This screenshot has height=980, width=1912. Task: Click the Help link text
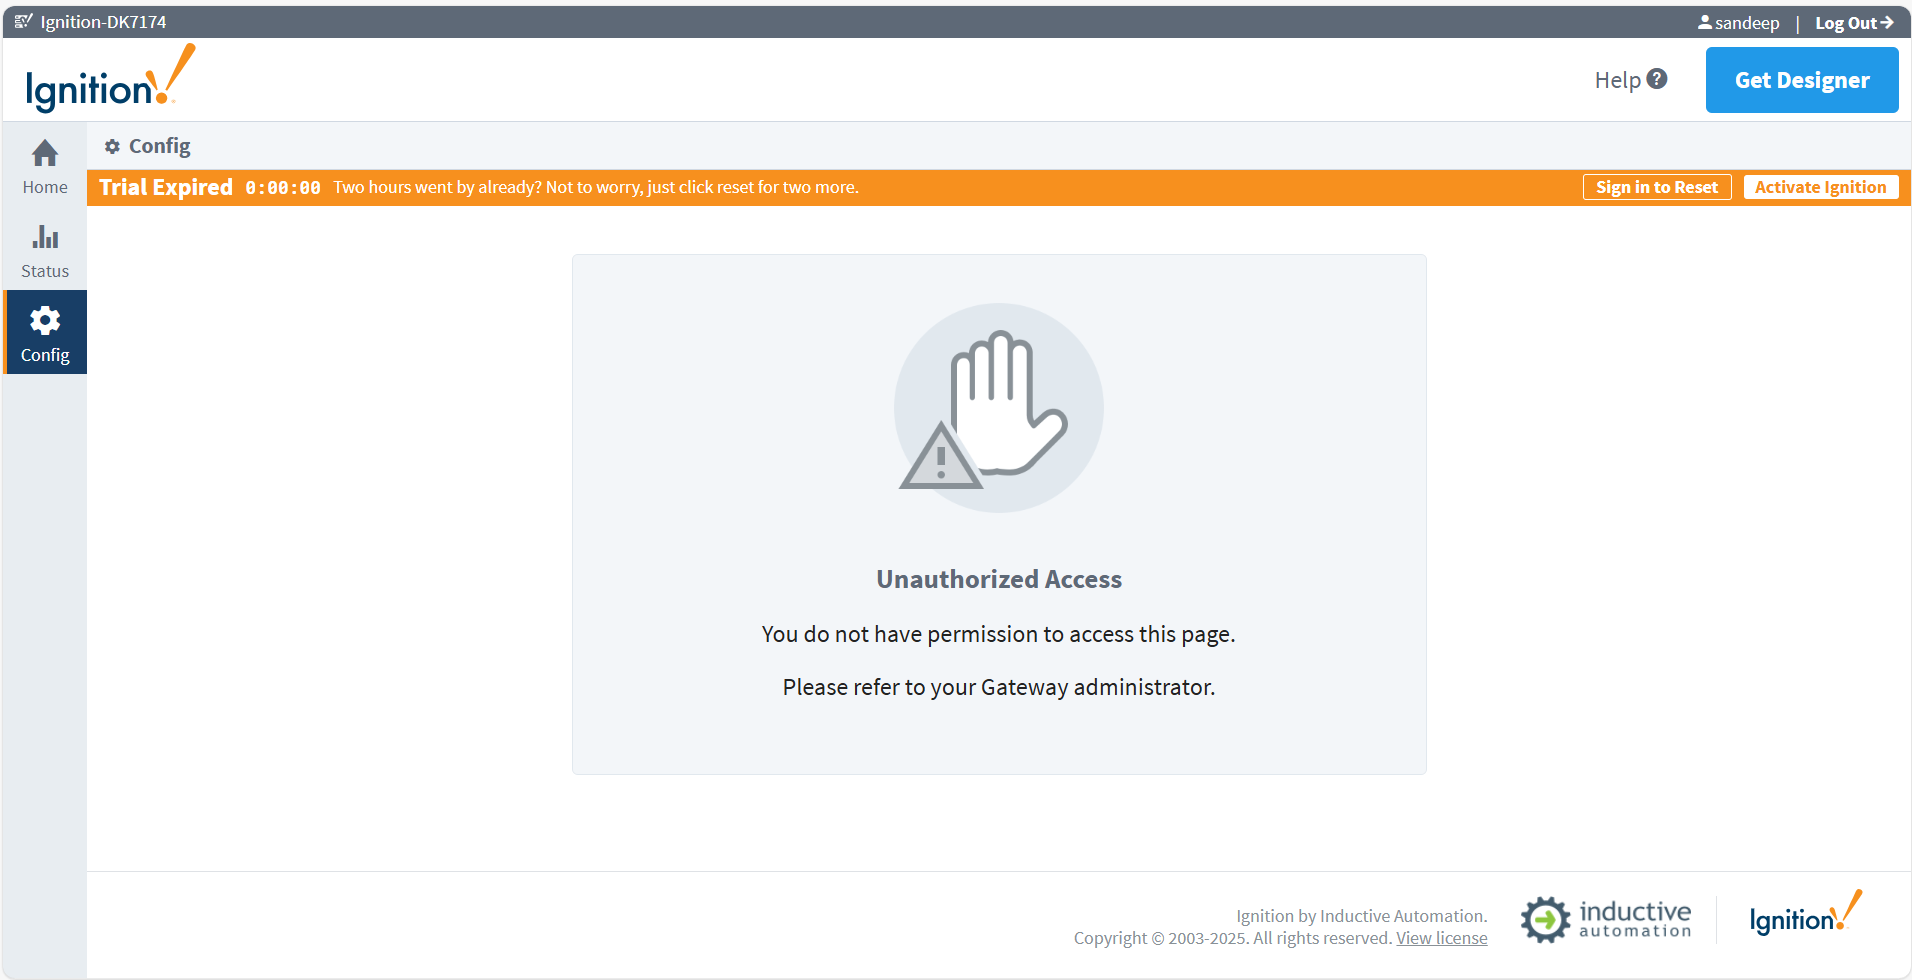tap(1618, 80)
